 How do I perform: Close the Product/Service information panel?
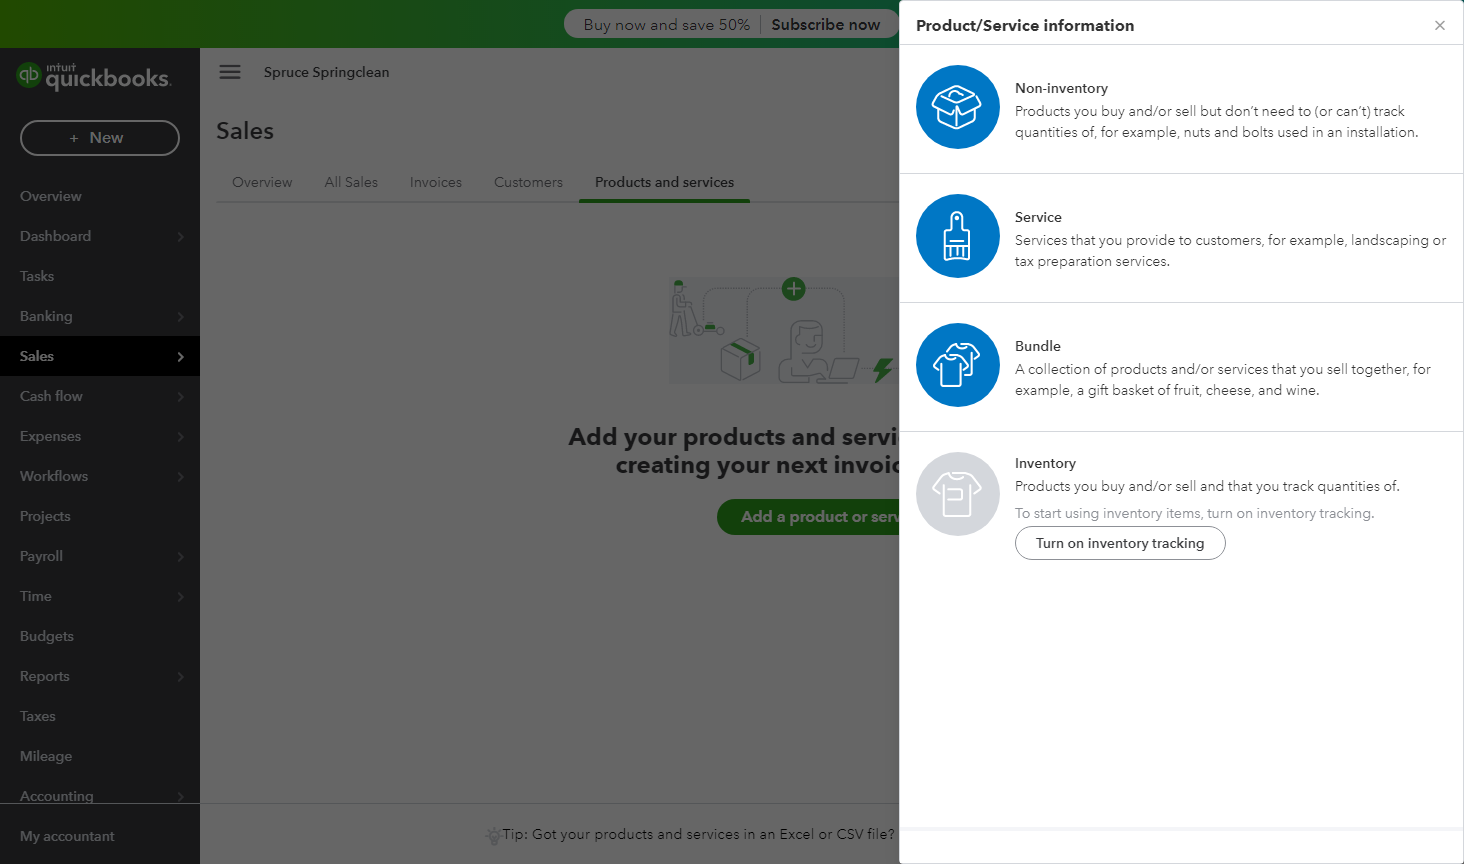pyautogui.click(x=1439, y=26)
